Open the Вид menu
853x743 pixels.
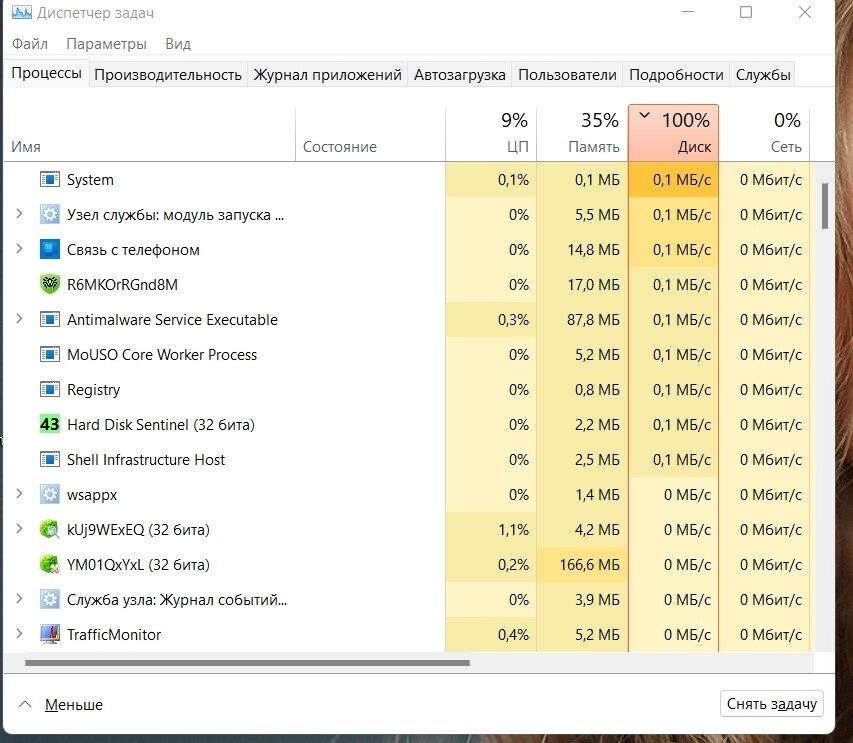(178, 44)
